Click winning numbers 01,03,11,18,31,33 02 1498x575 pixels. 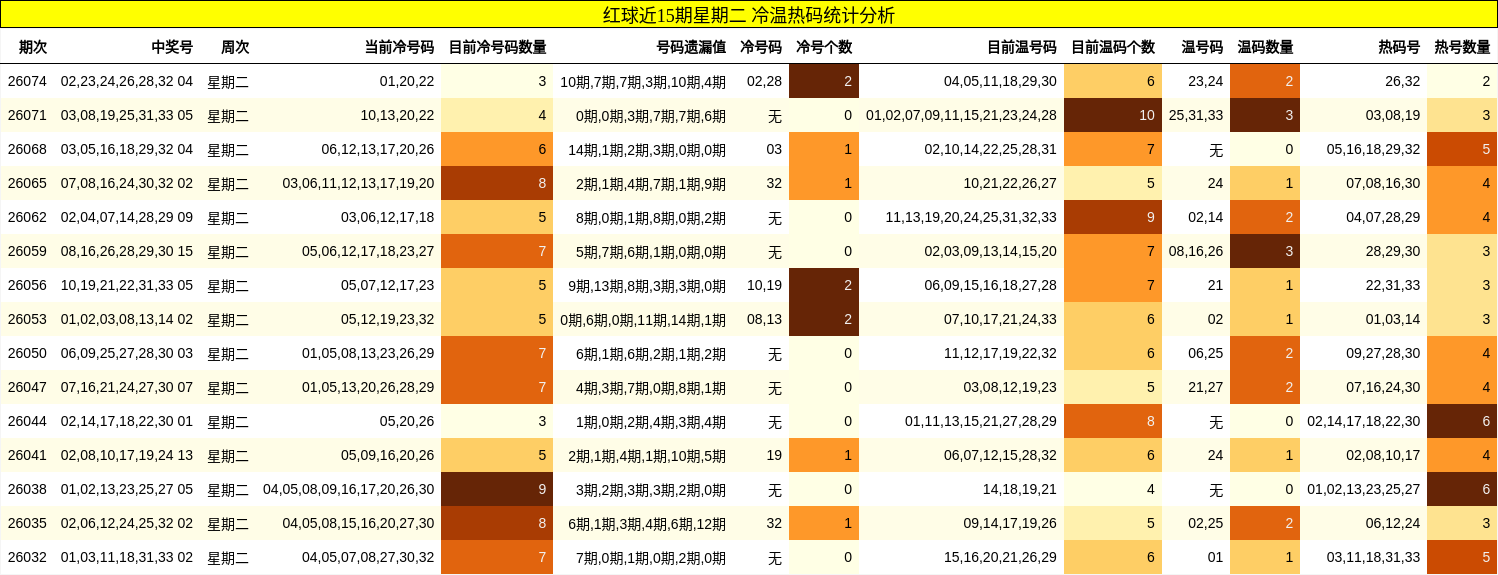[127, 557]
